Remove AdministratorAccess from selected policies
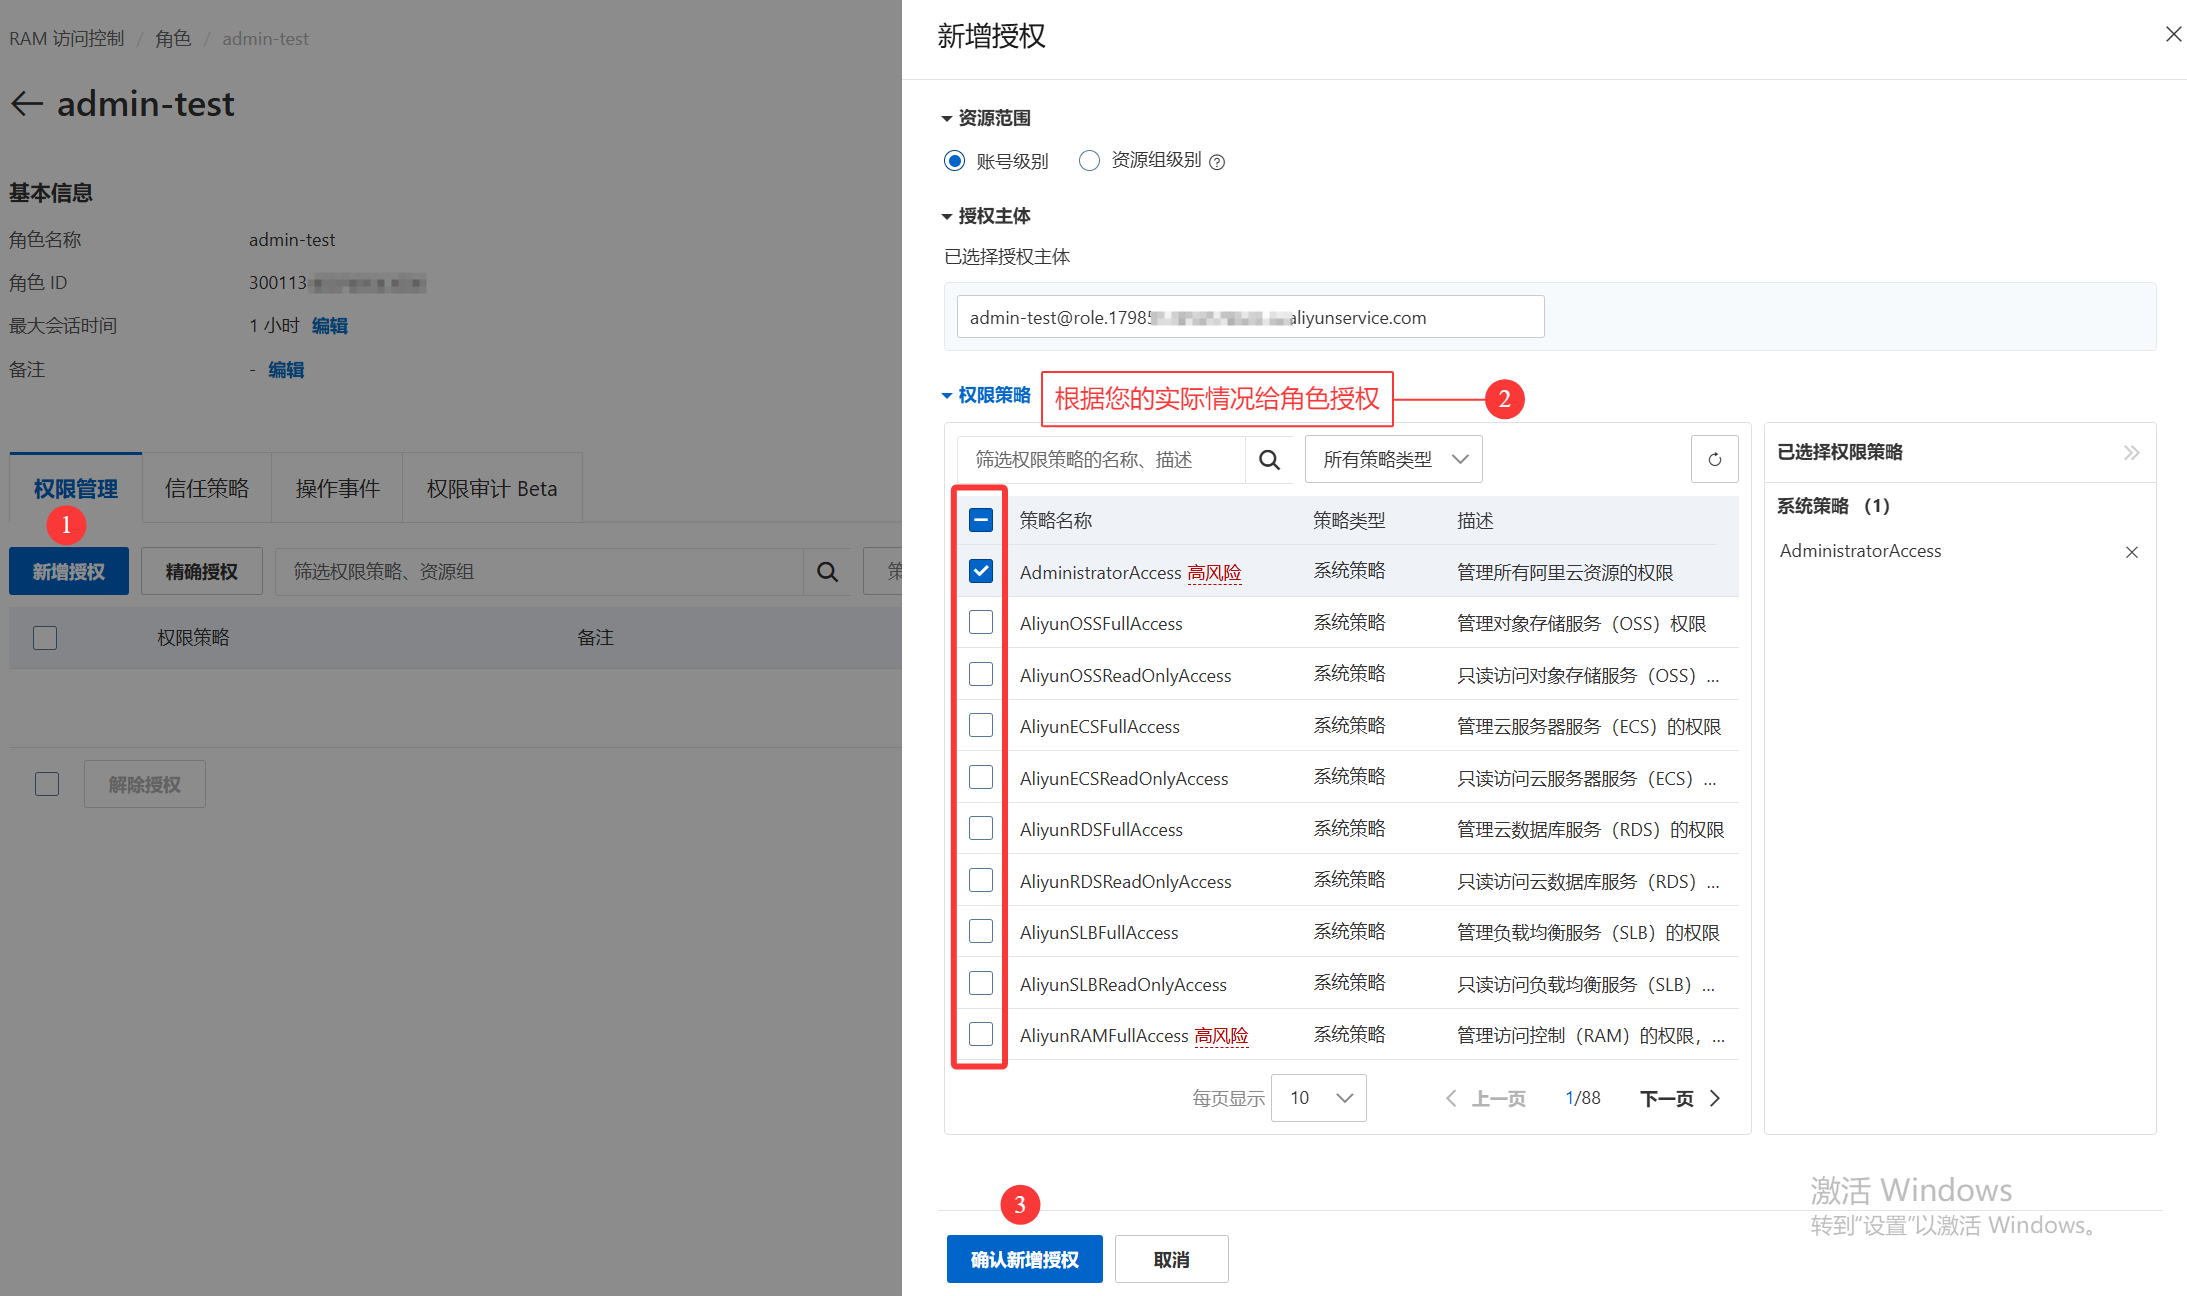 tap(2131, 552)
